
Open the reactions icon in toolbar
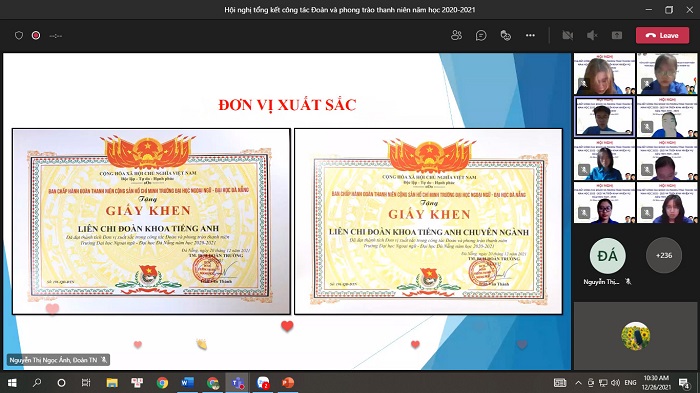[505, 35]
